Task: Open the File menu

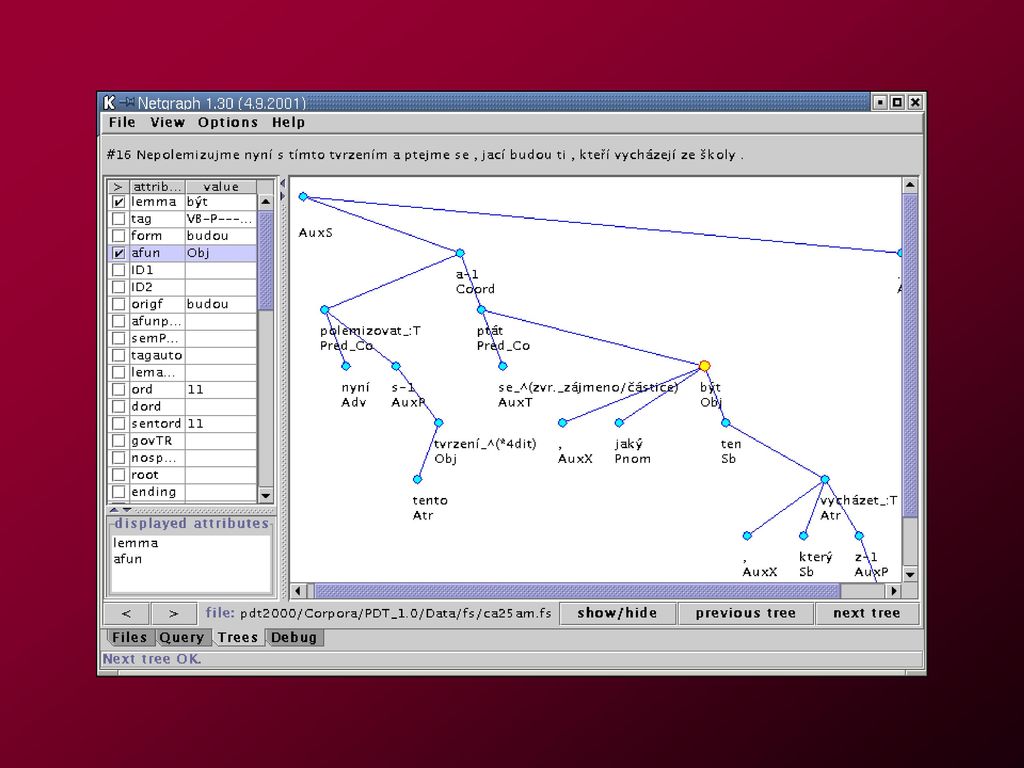Action: point(122,122)
